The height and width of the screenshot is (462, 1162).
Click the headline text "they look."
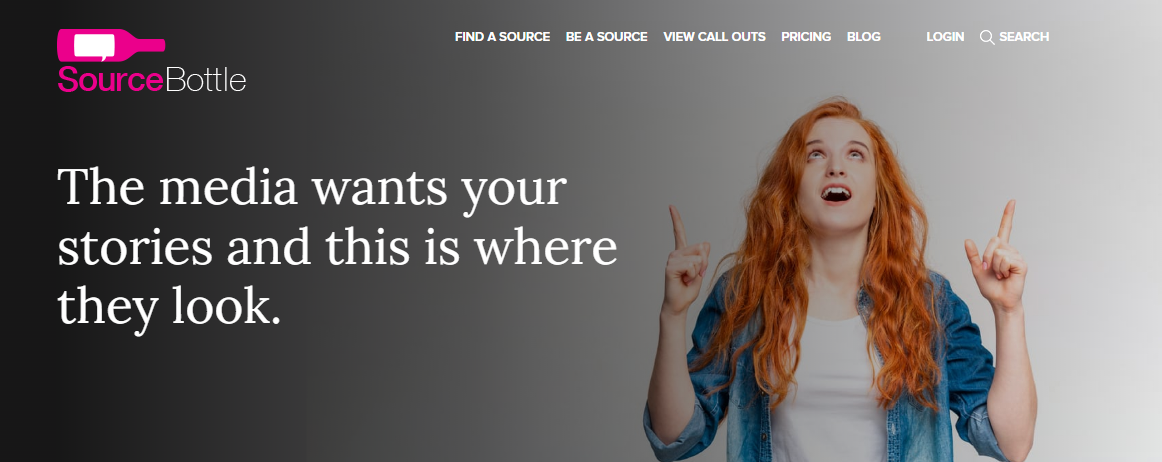pos(170,306)
